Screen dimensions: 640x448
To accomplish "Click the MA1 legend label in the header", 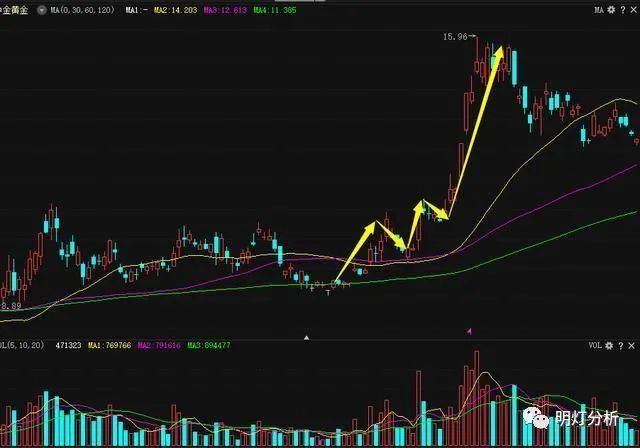I will [135, 9].
